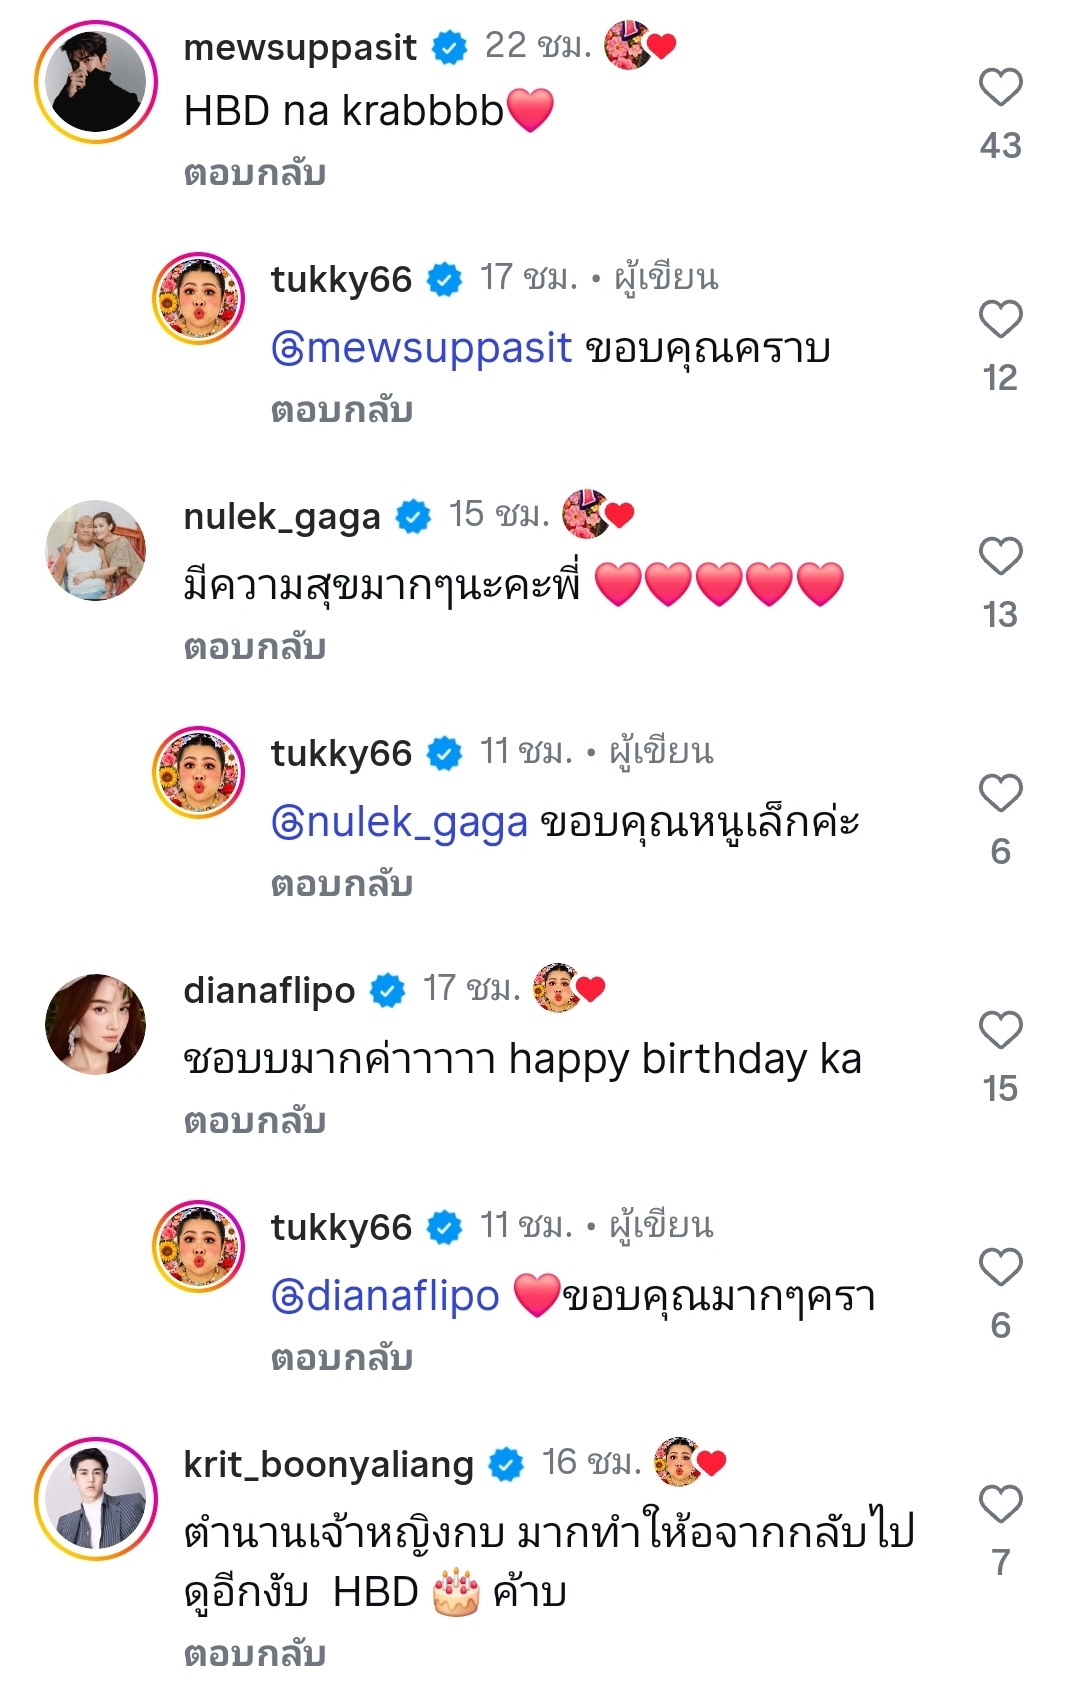Like nulek_gaga's comment with five hearts
This screenshot has height=1681, width=1080.
(1000, 556)
